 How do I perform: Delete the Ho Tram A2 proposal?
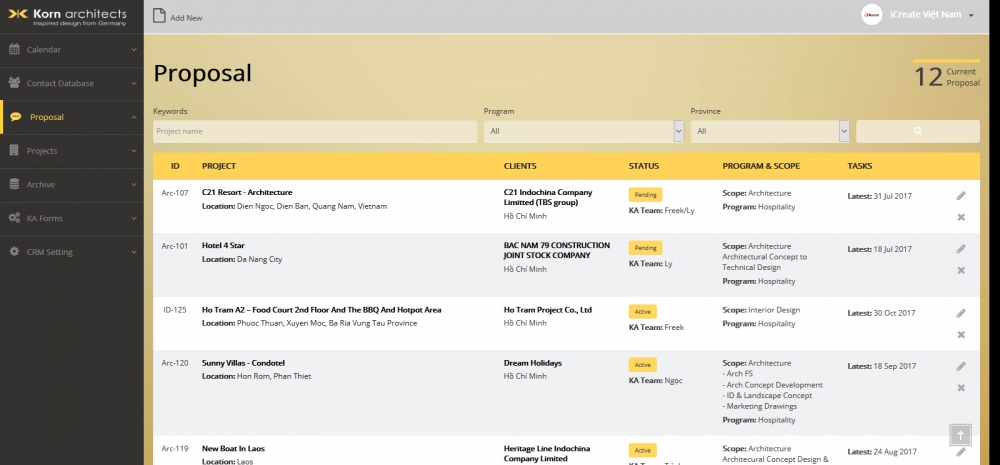pos(961,335)
